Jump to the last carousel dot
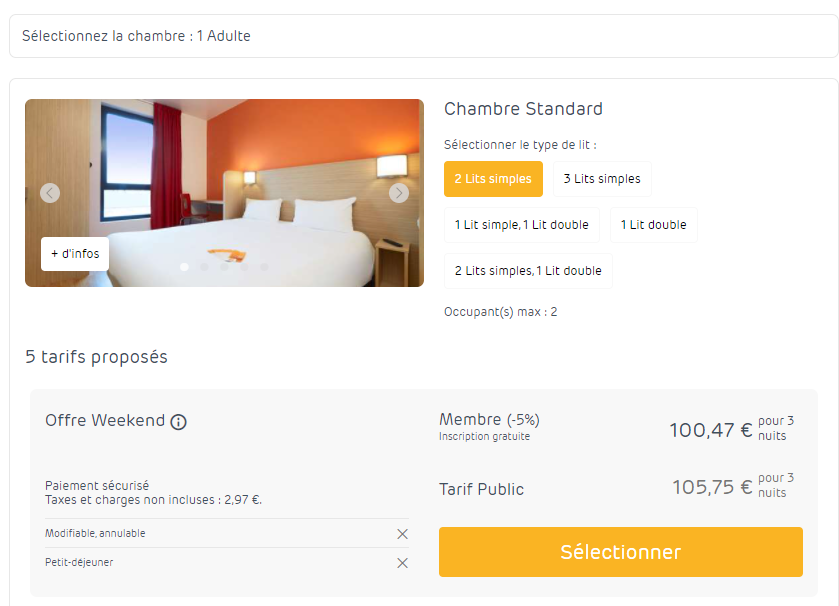This screenshot has width=839, height=606. point(264,267)
